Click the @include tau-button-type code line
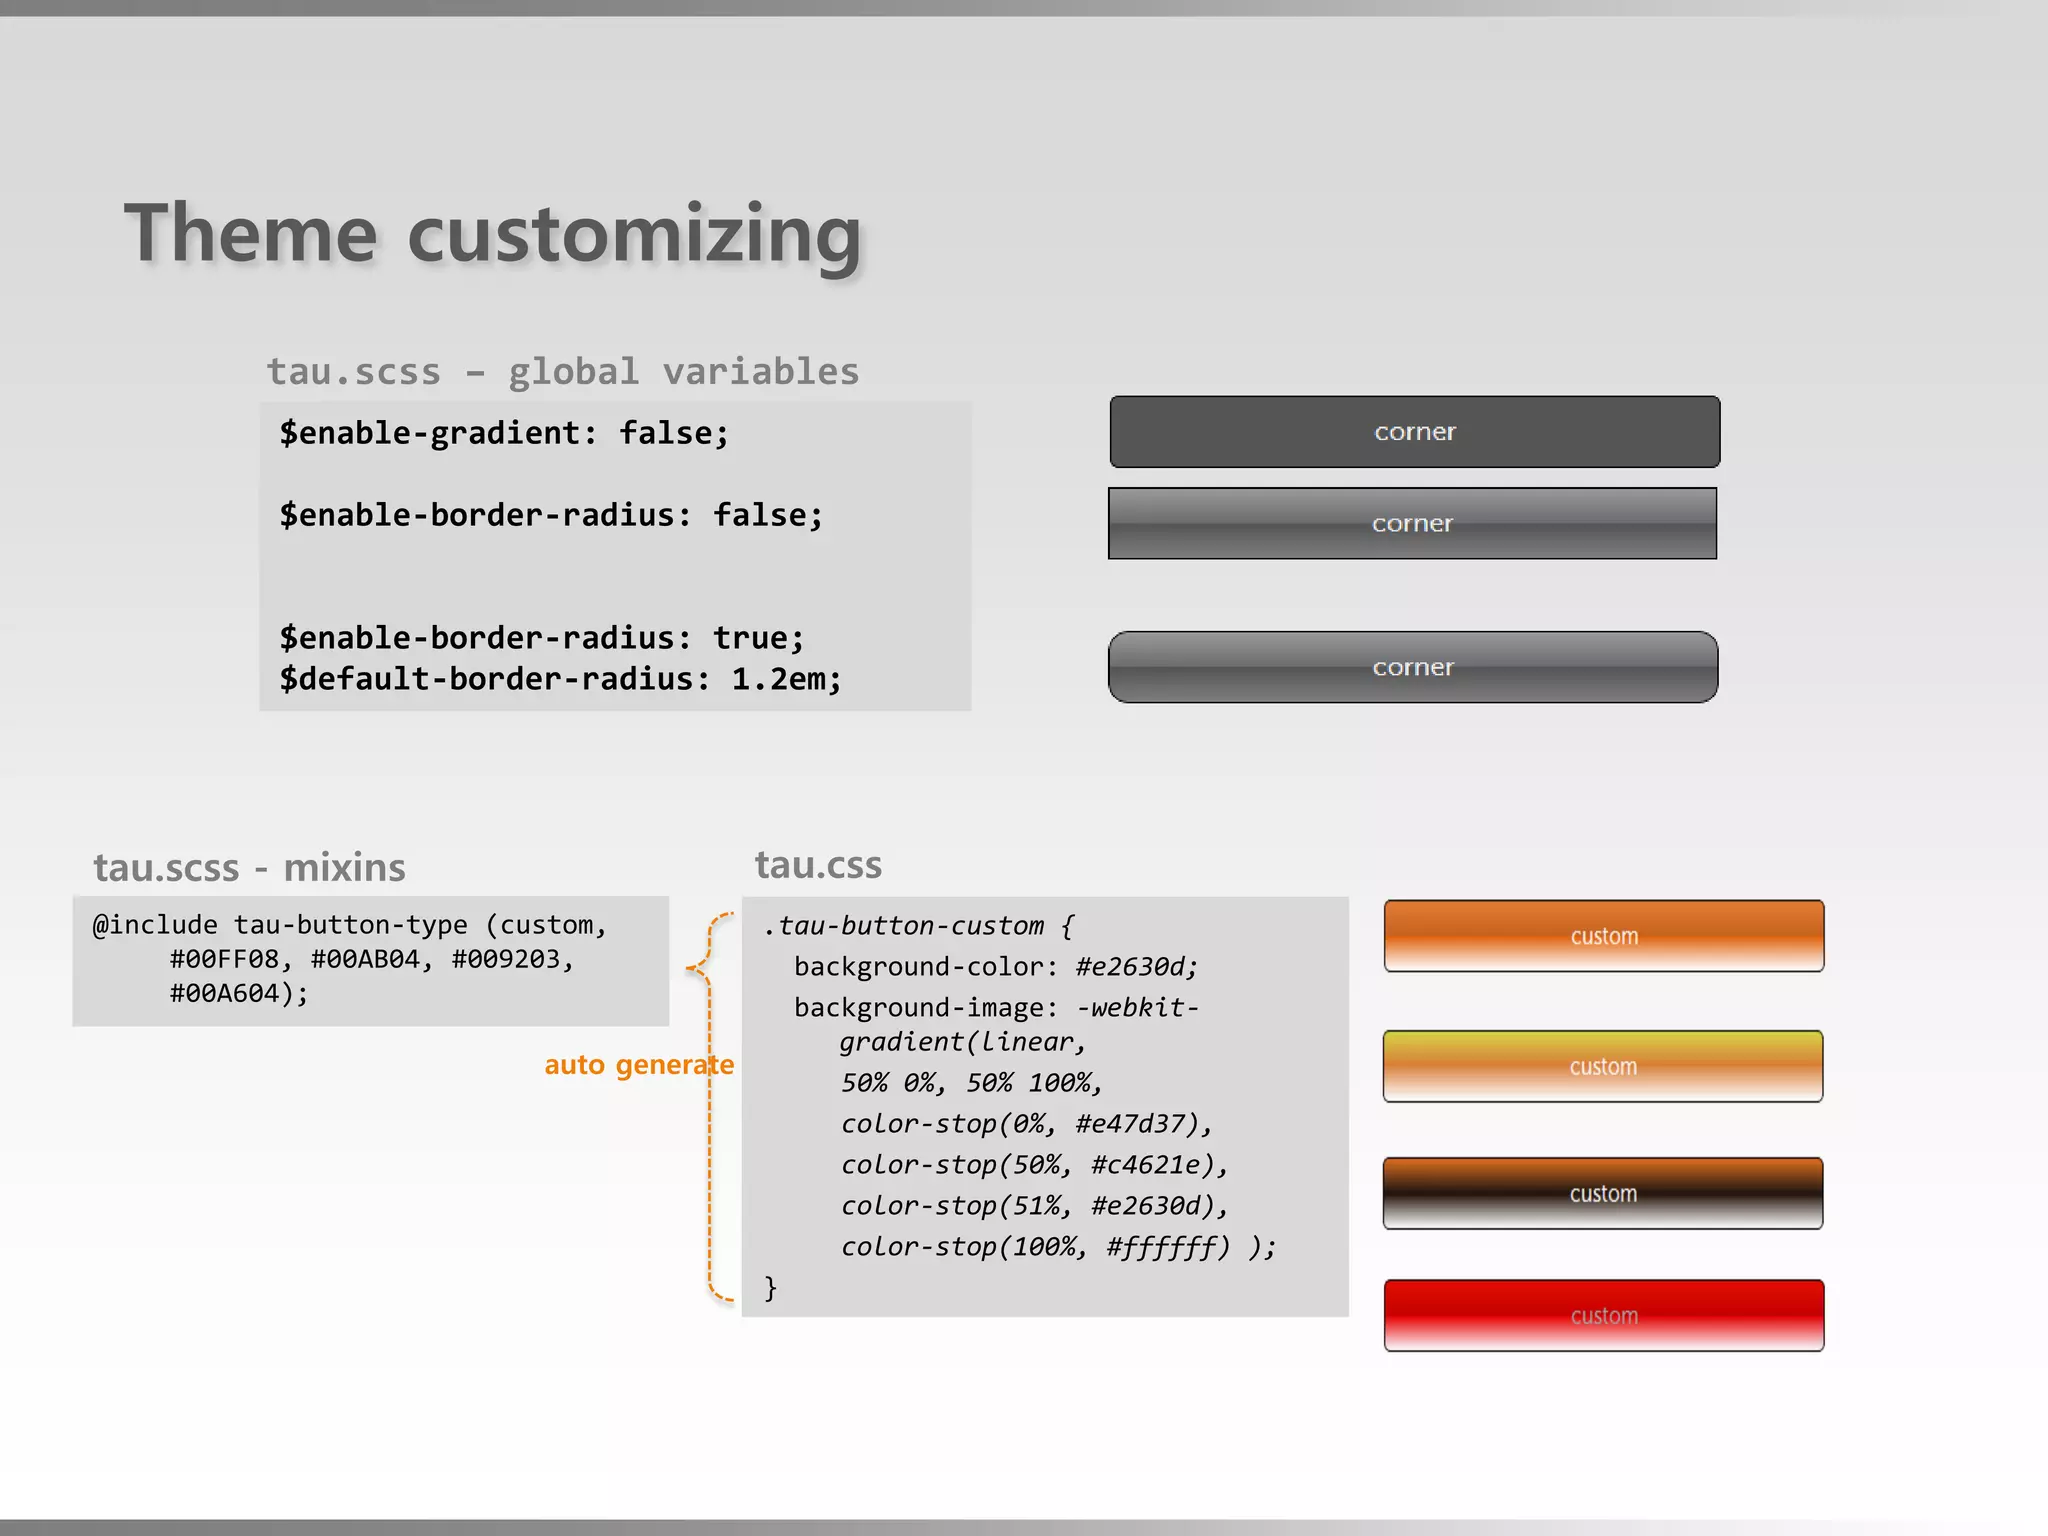Screen dimensions: 2048x1536 tap(349, 925)
